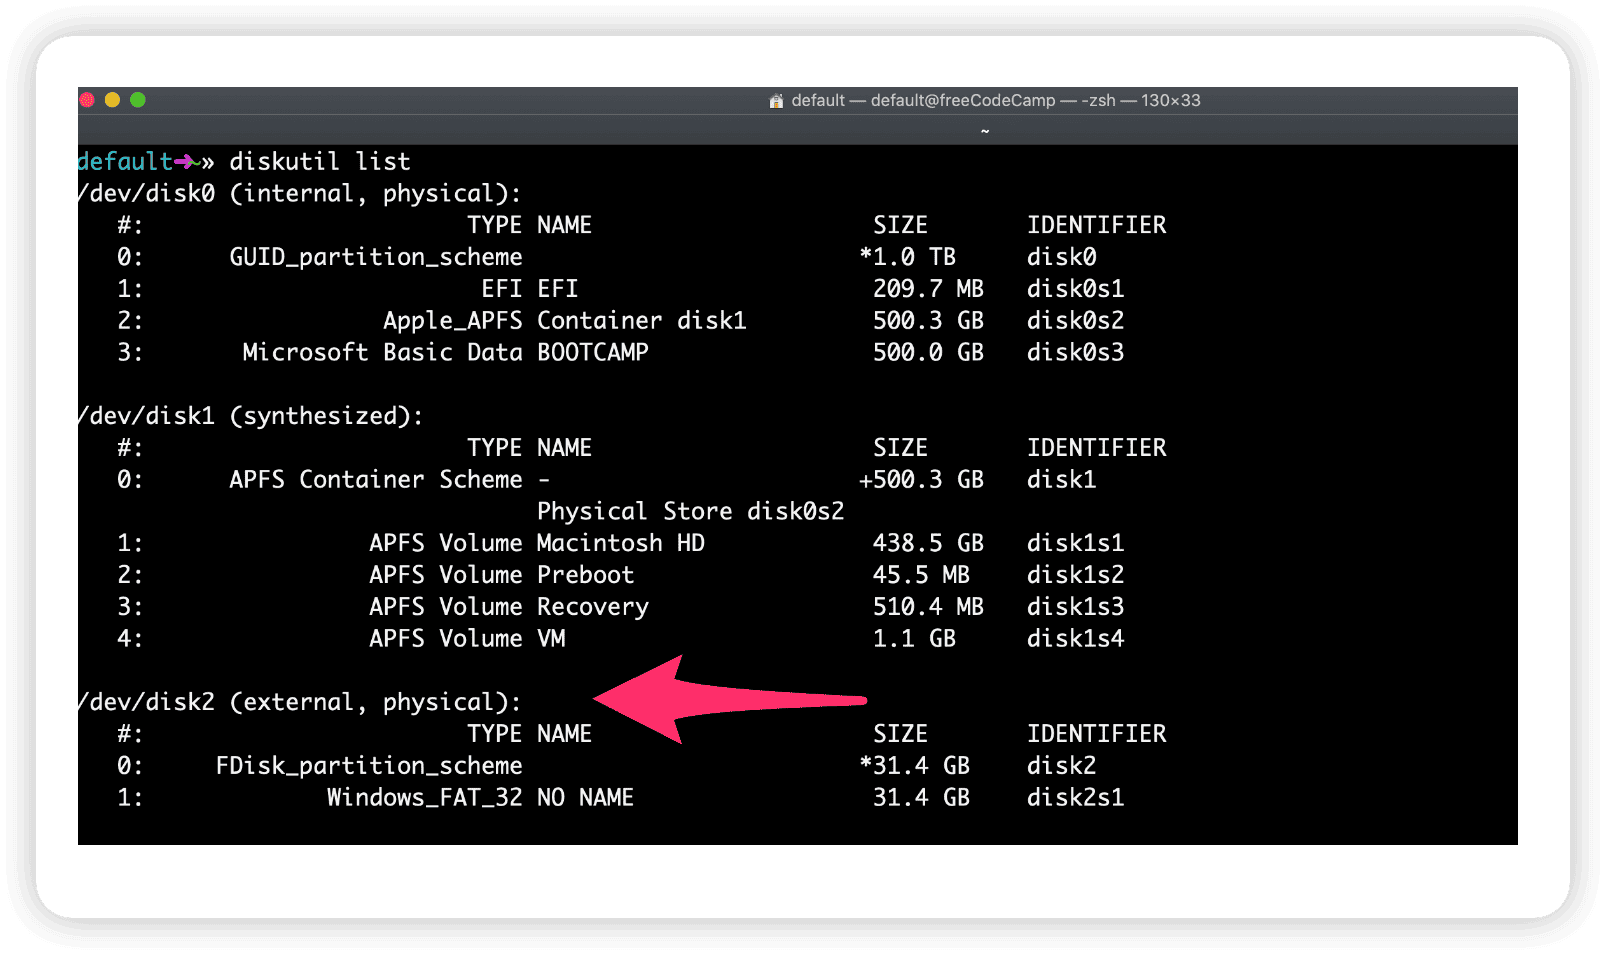Click 'GUID_partition_scheme' type entry

(376, 257)
